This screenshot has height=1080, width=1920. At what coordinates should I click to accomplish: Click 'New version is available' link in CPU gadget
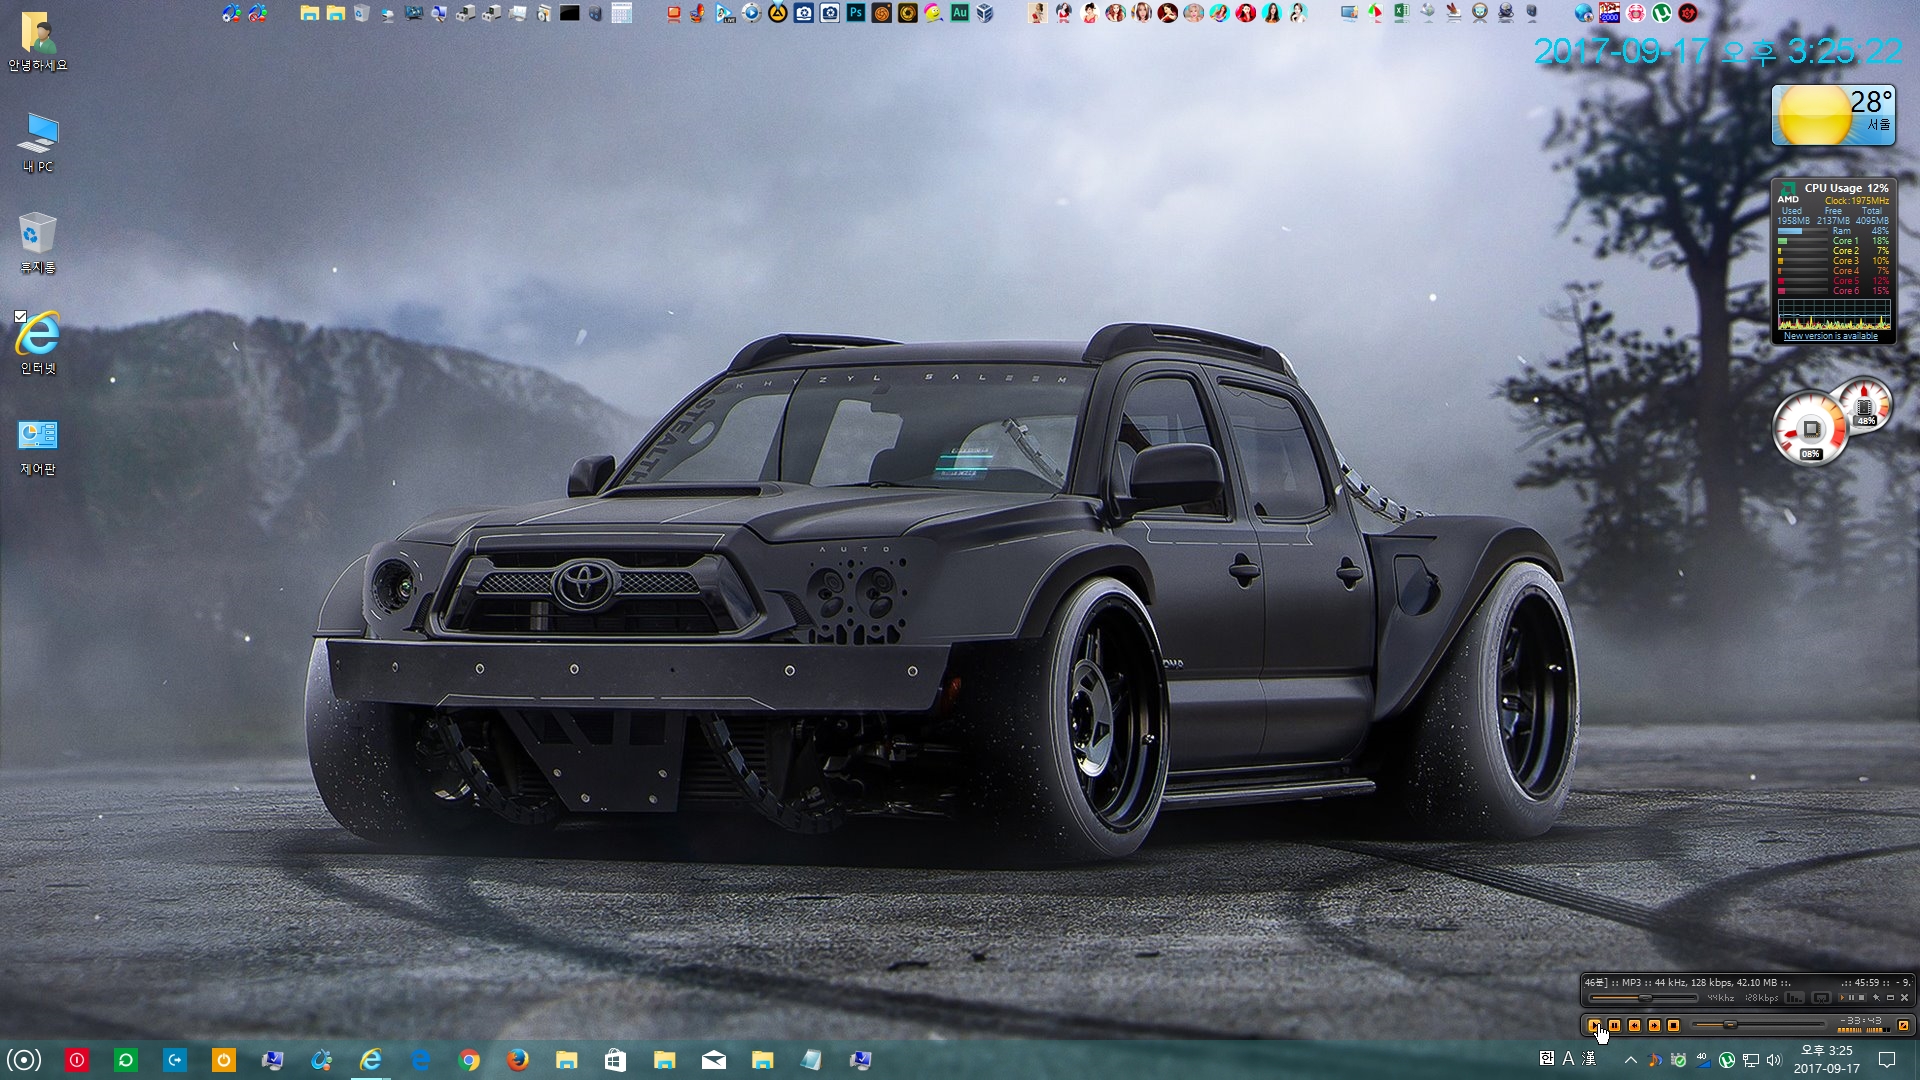tap(1831, 336)
